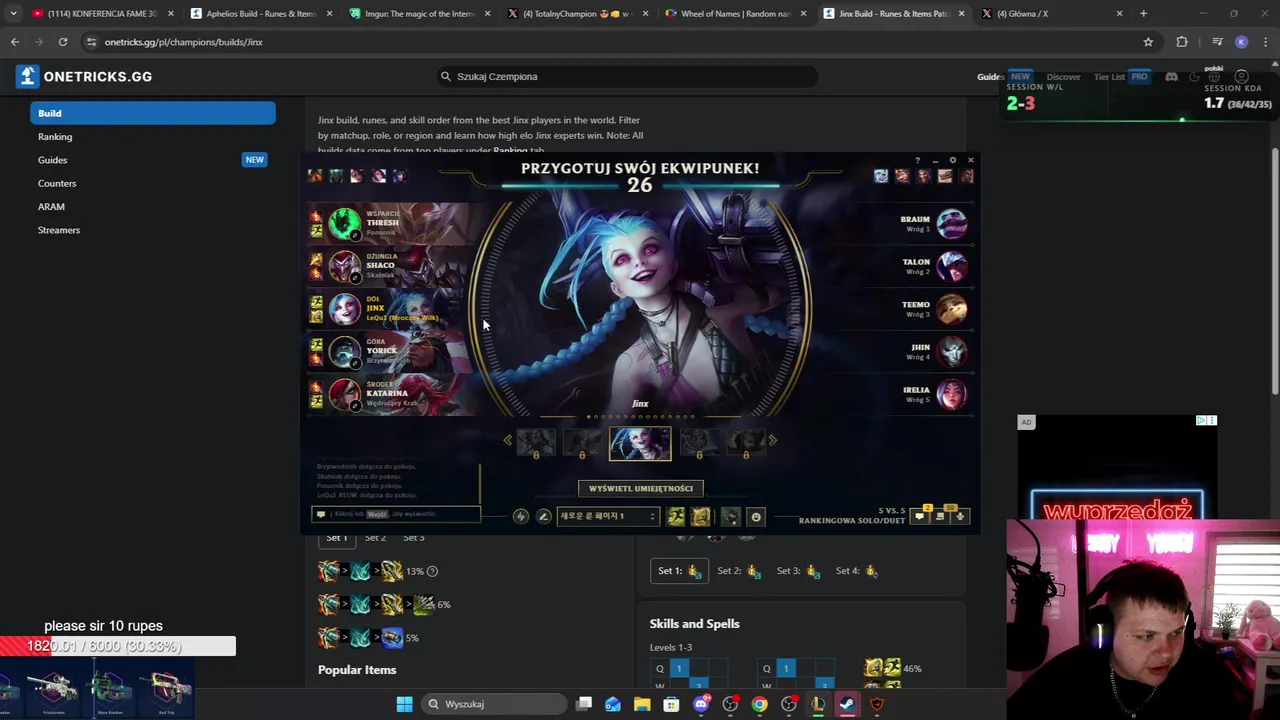Viewport: 1280px width, 720px height.
Task: Reload the page in Chrome
Action: coord(63,42)
